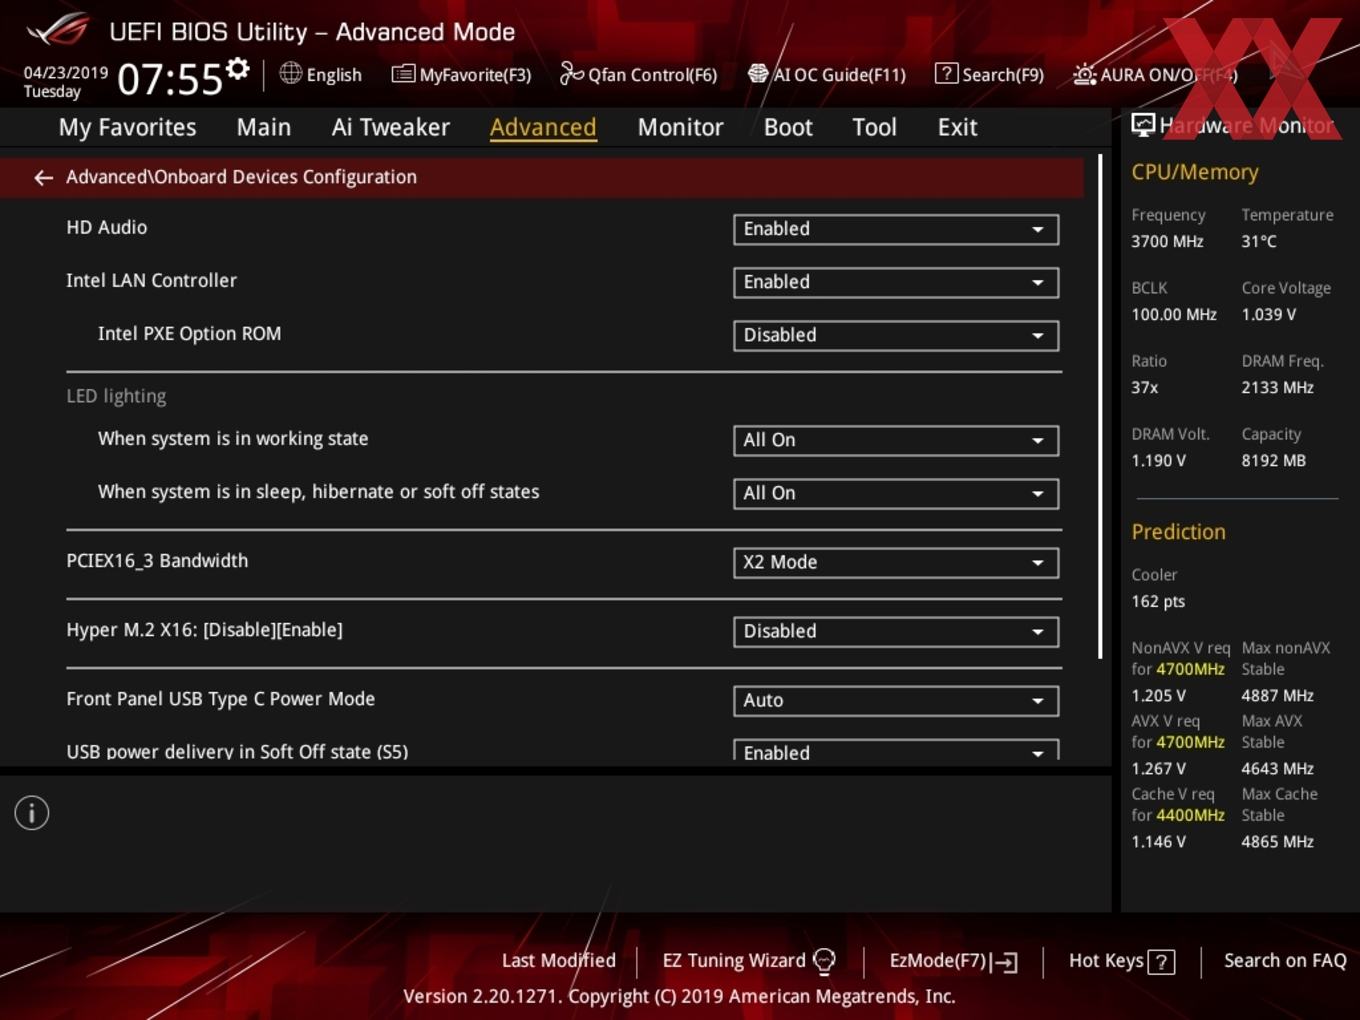Open USB power delivery S5 dropdown
Screen dimensions: 1360x1020
pos(896,750)
